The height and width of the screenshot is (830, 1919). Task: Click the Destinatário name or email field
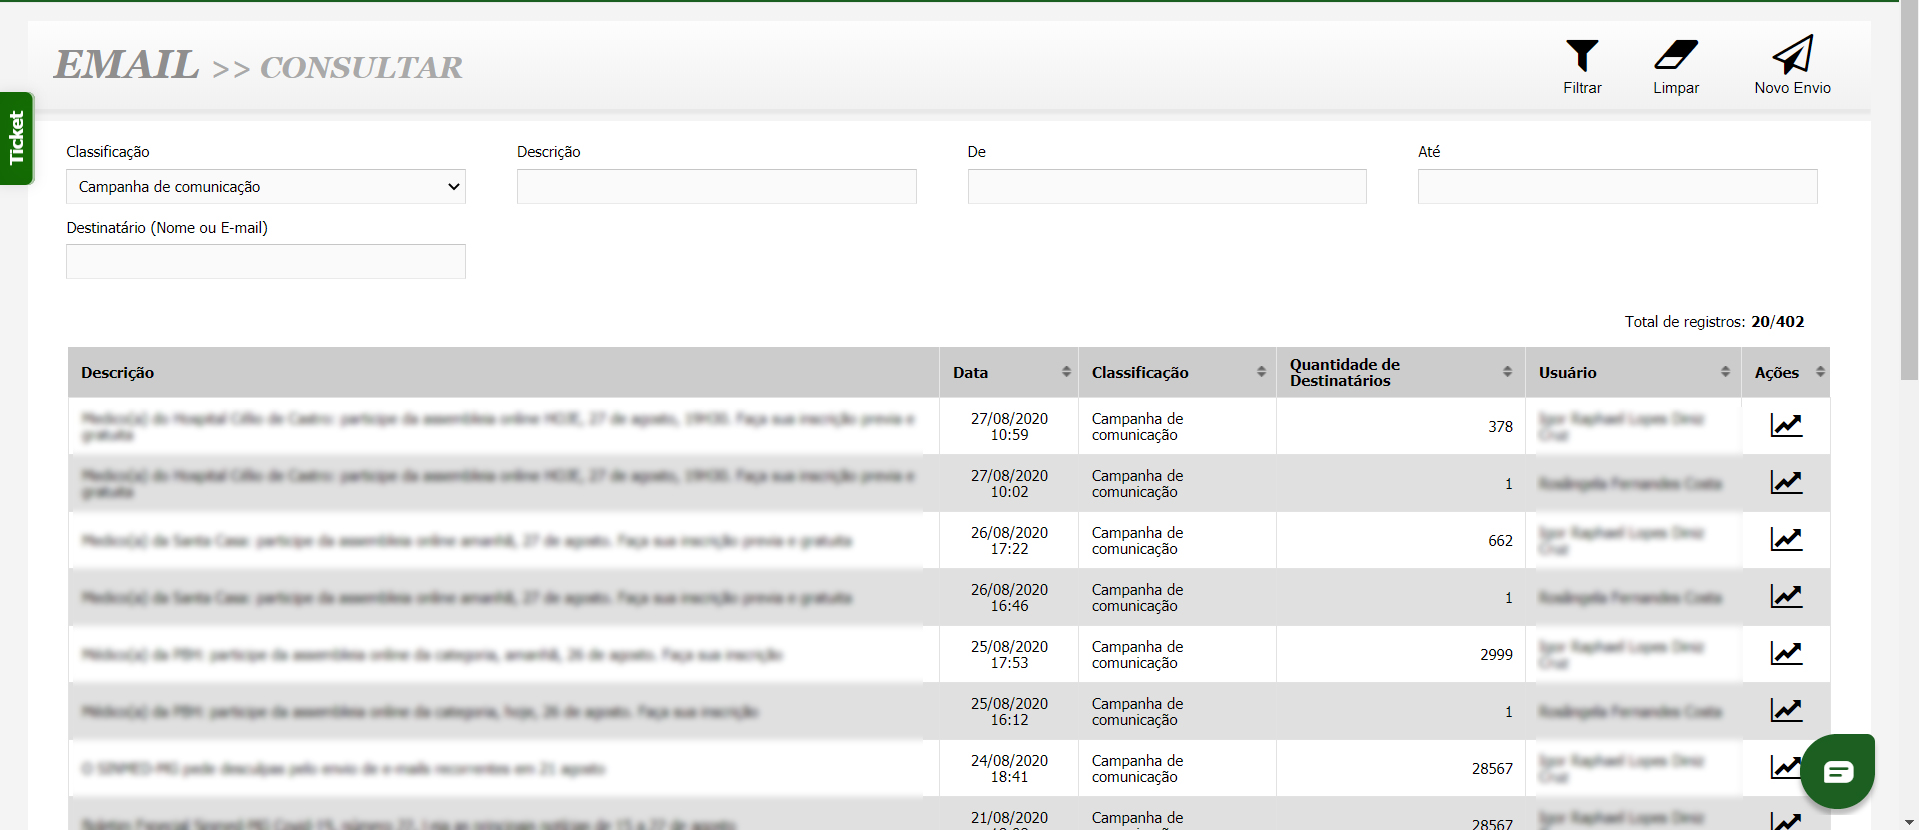click(266, 262)
